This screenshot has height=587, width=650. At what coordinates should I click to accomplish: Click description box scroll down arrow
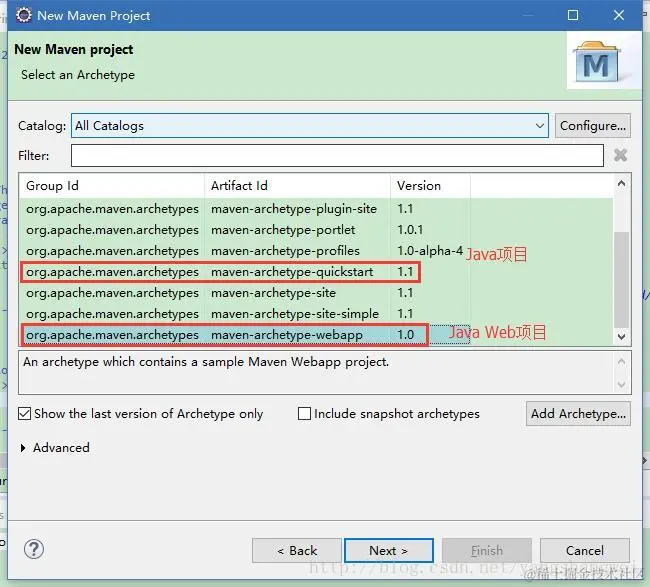[621, 384]
